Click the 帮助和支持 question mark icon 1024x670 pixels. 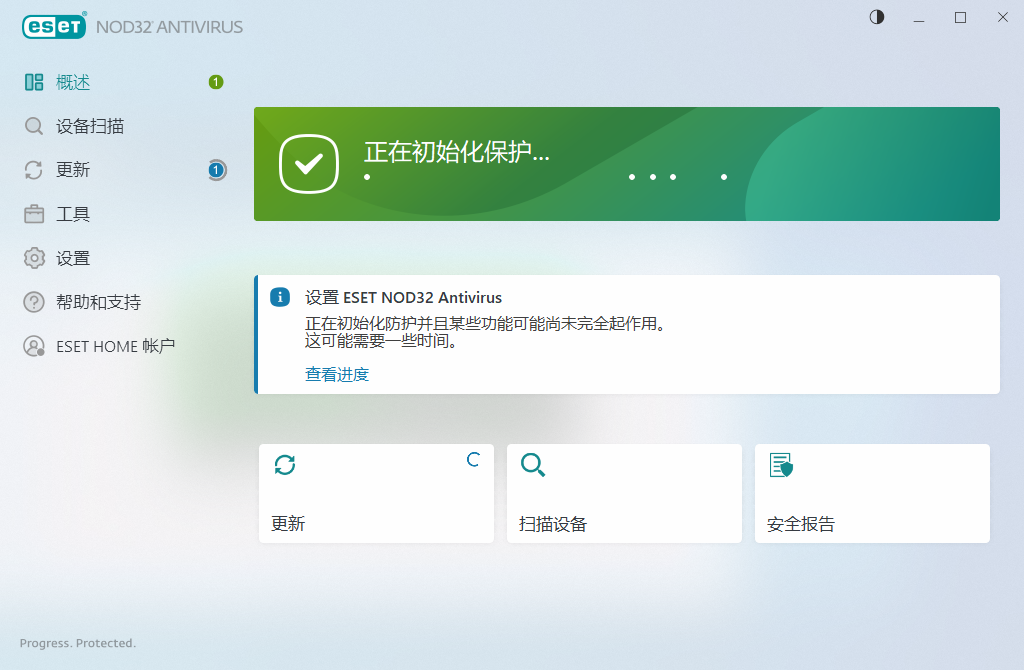pos(34,302)
